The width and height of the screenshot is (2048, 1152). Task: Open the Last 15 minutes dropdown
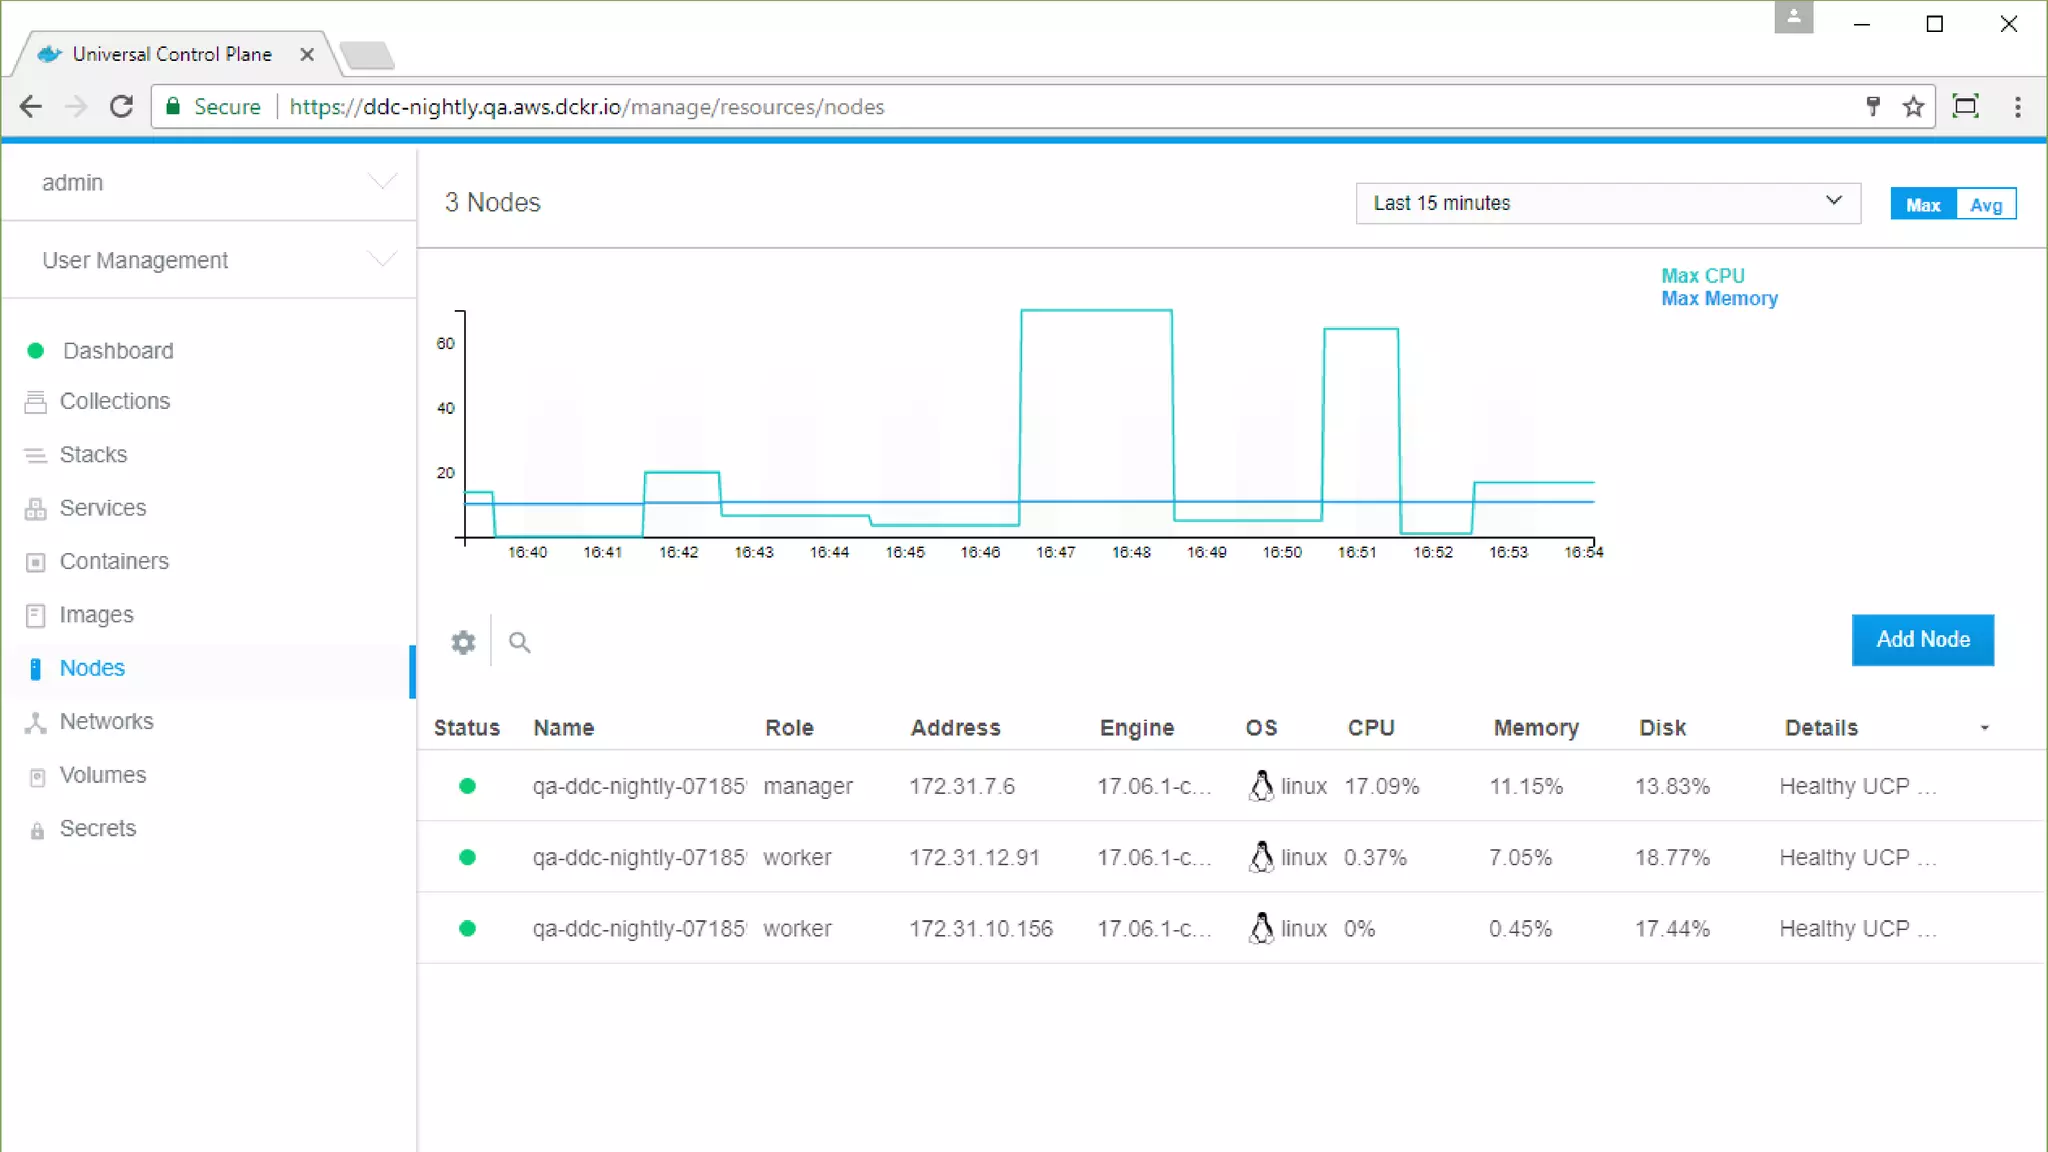pyautogui.click(x=1607, y=203)
